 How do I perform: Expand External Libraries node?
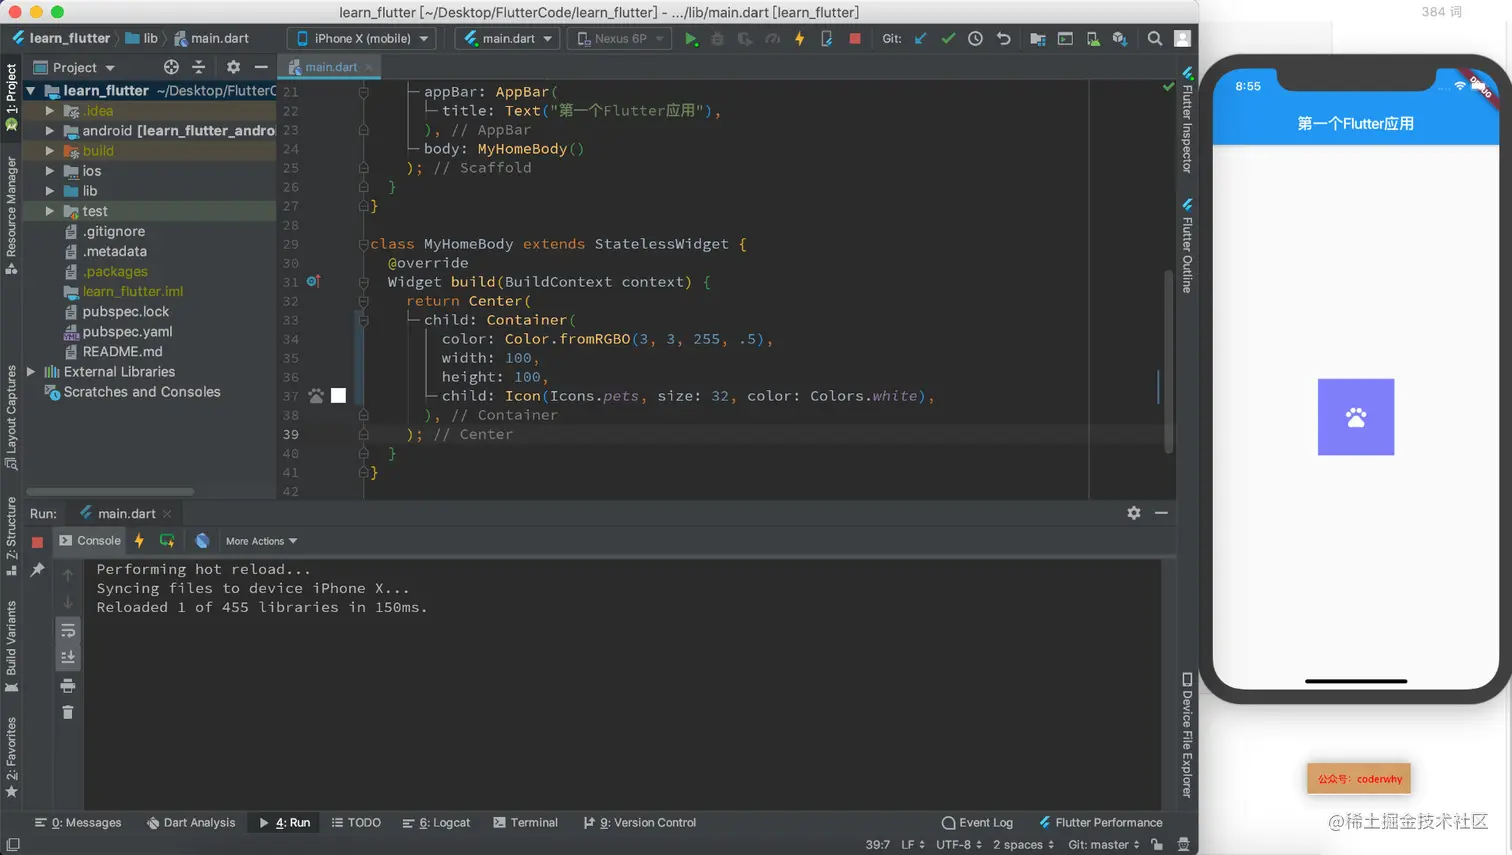point(31,372)
